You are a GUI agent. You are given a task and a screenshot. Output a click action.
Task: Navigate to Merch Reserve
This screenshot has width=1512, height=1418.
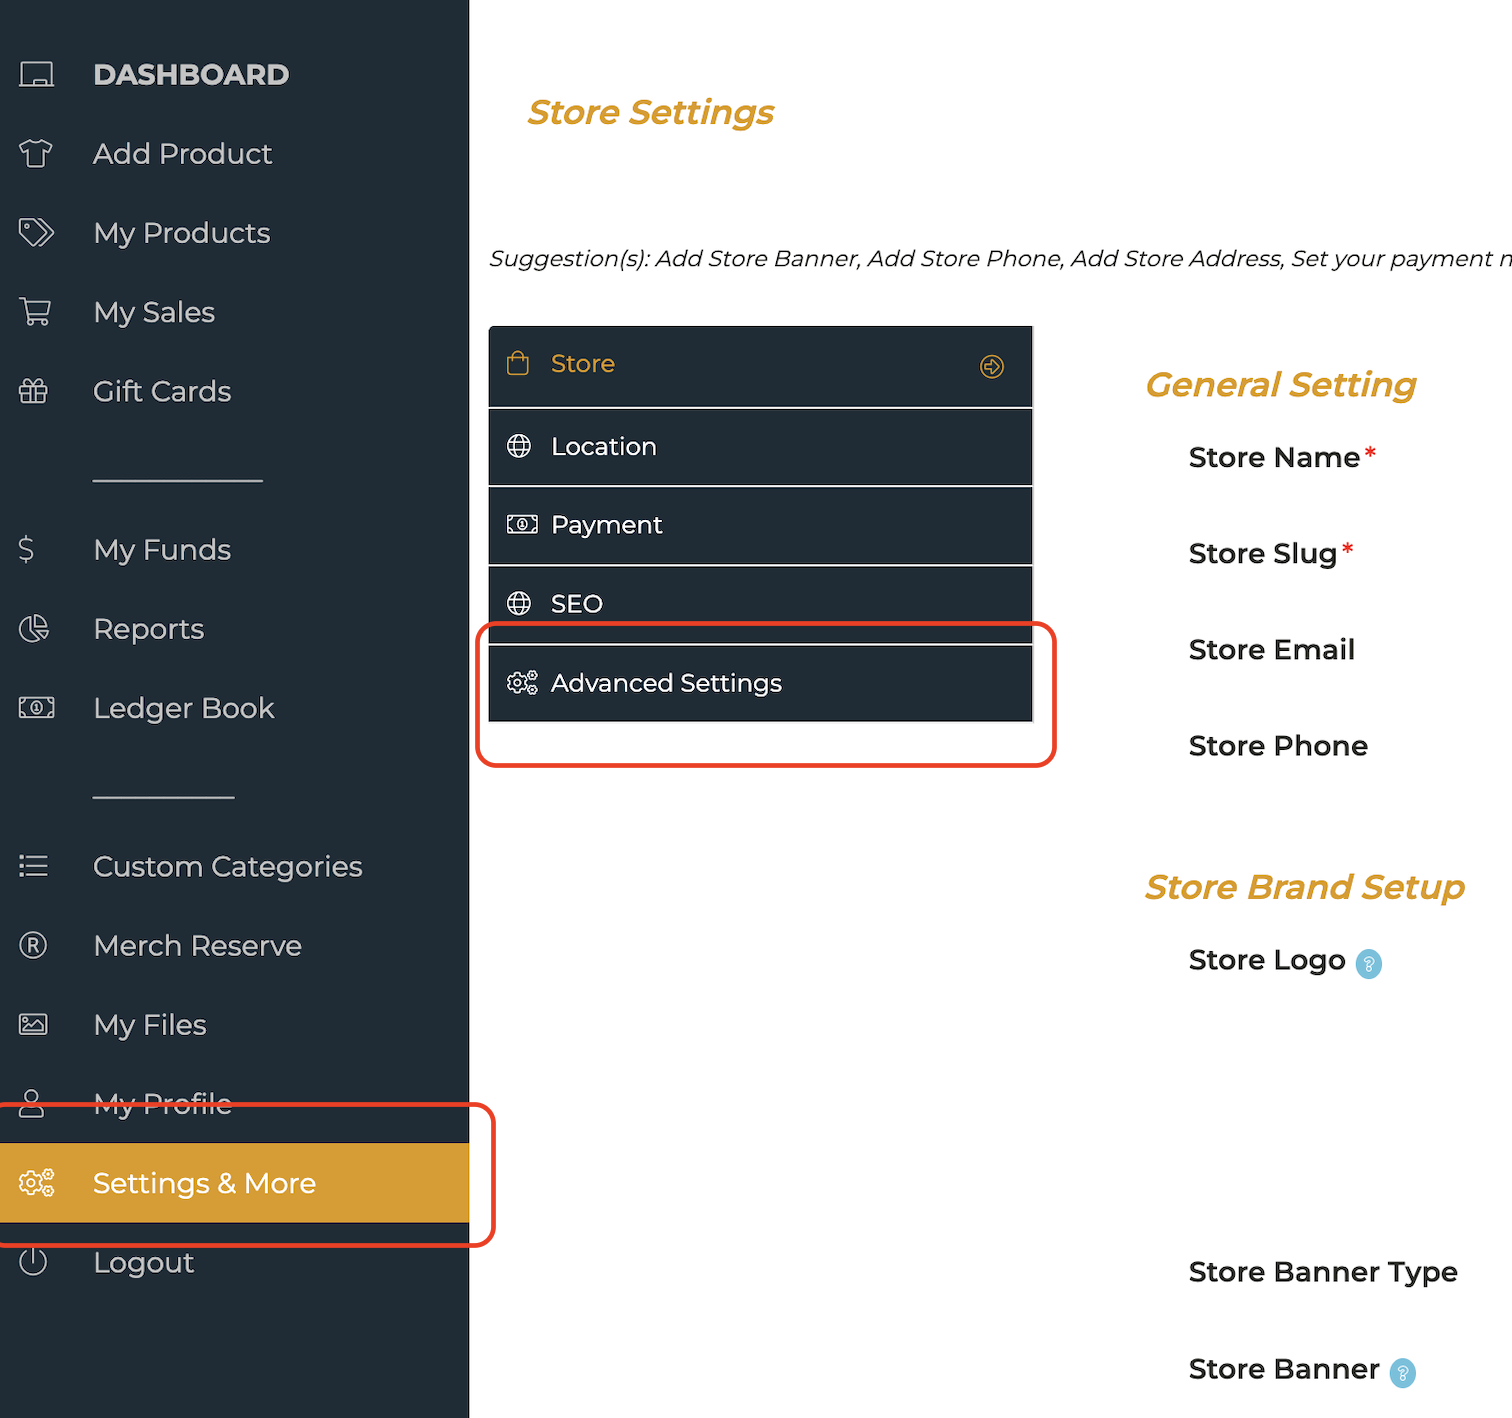click(197, 946)
